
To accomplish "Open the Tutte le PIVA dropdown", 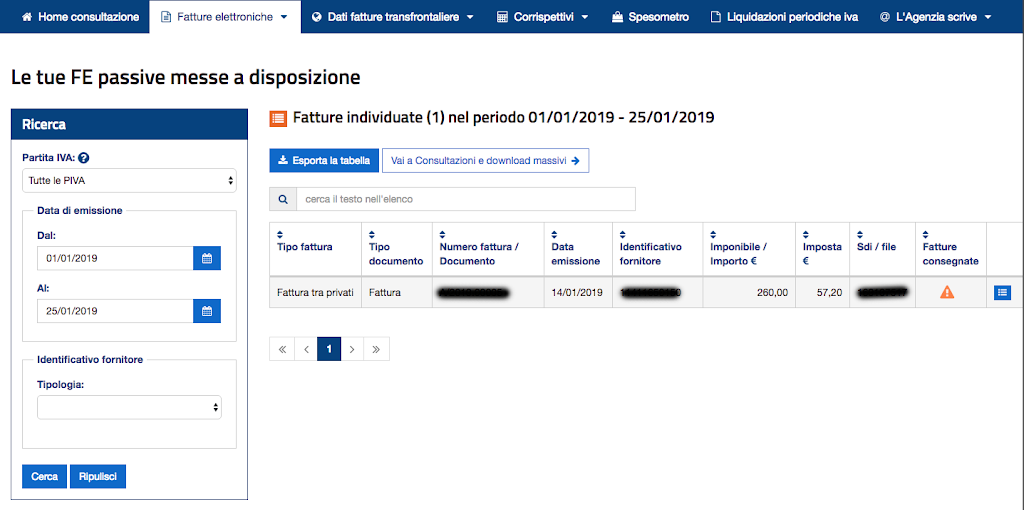I will tap(129, 180).
